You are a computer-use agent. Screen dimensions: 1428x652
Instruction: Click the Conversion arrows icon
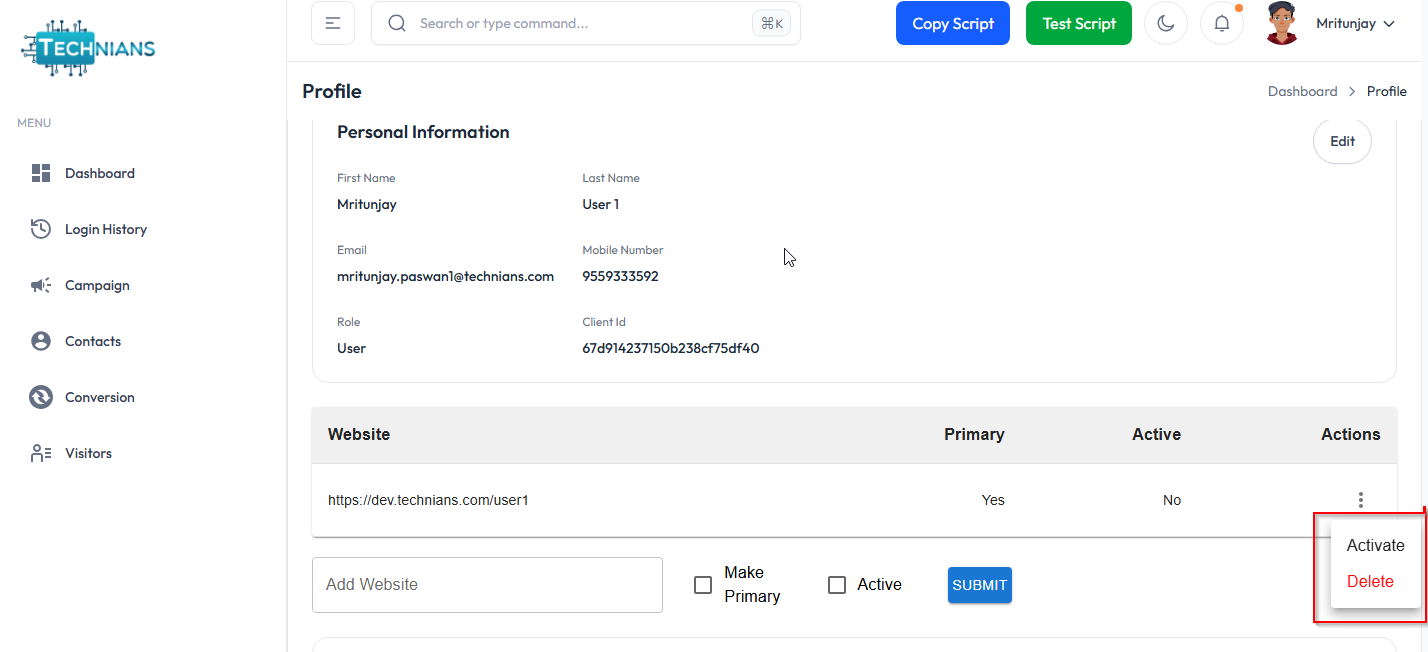pyautogui.click(x=41, y=397)
